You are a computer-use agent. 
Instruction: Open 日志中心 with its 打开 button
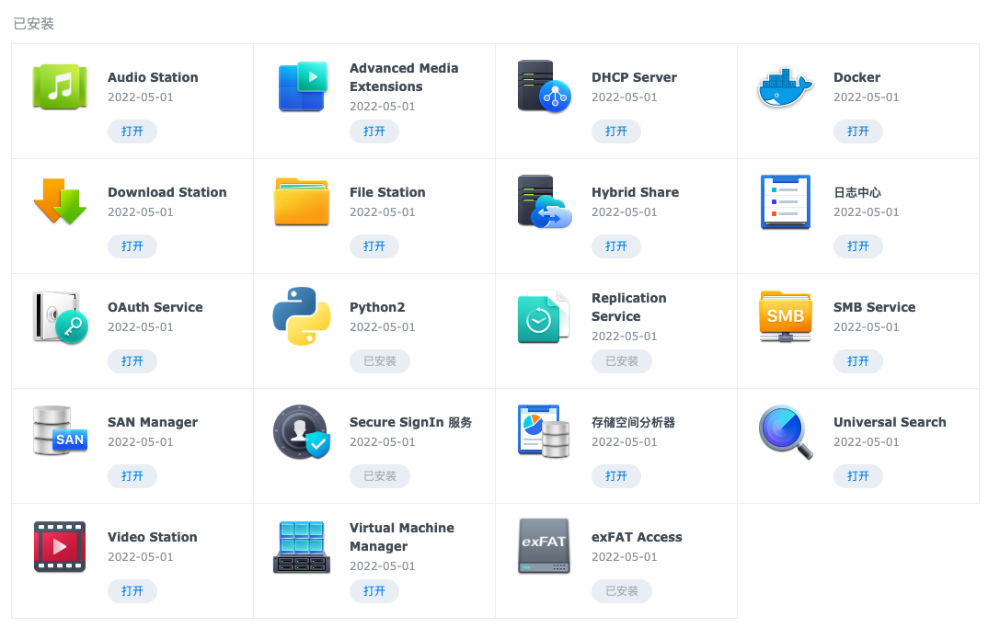858,246
